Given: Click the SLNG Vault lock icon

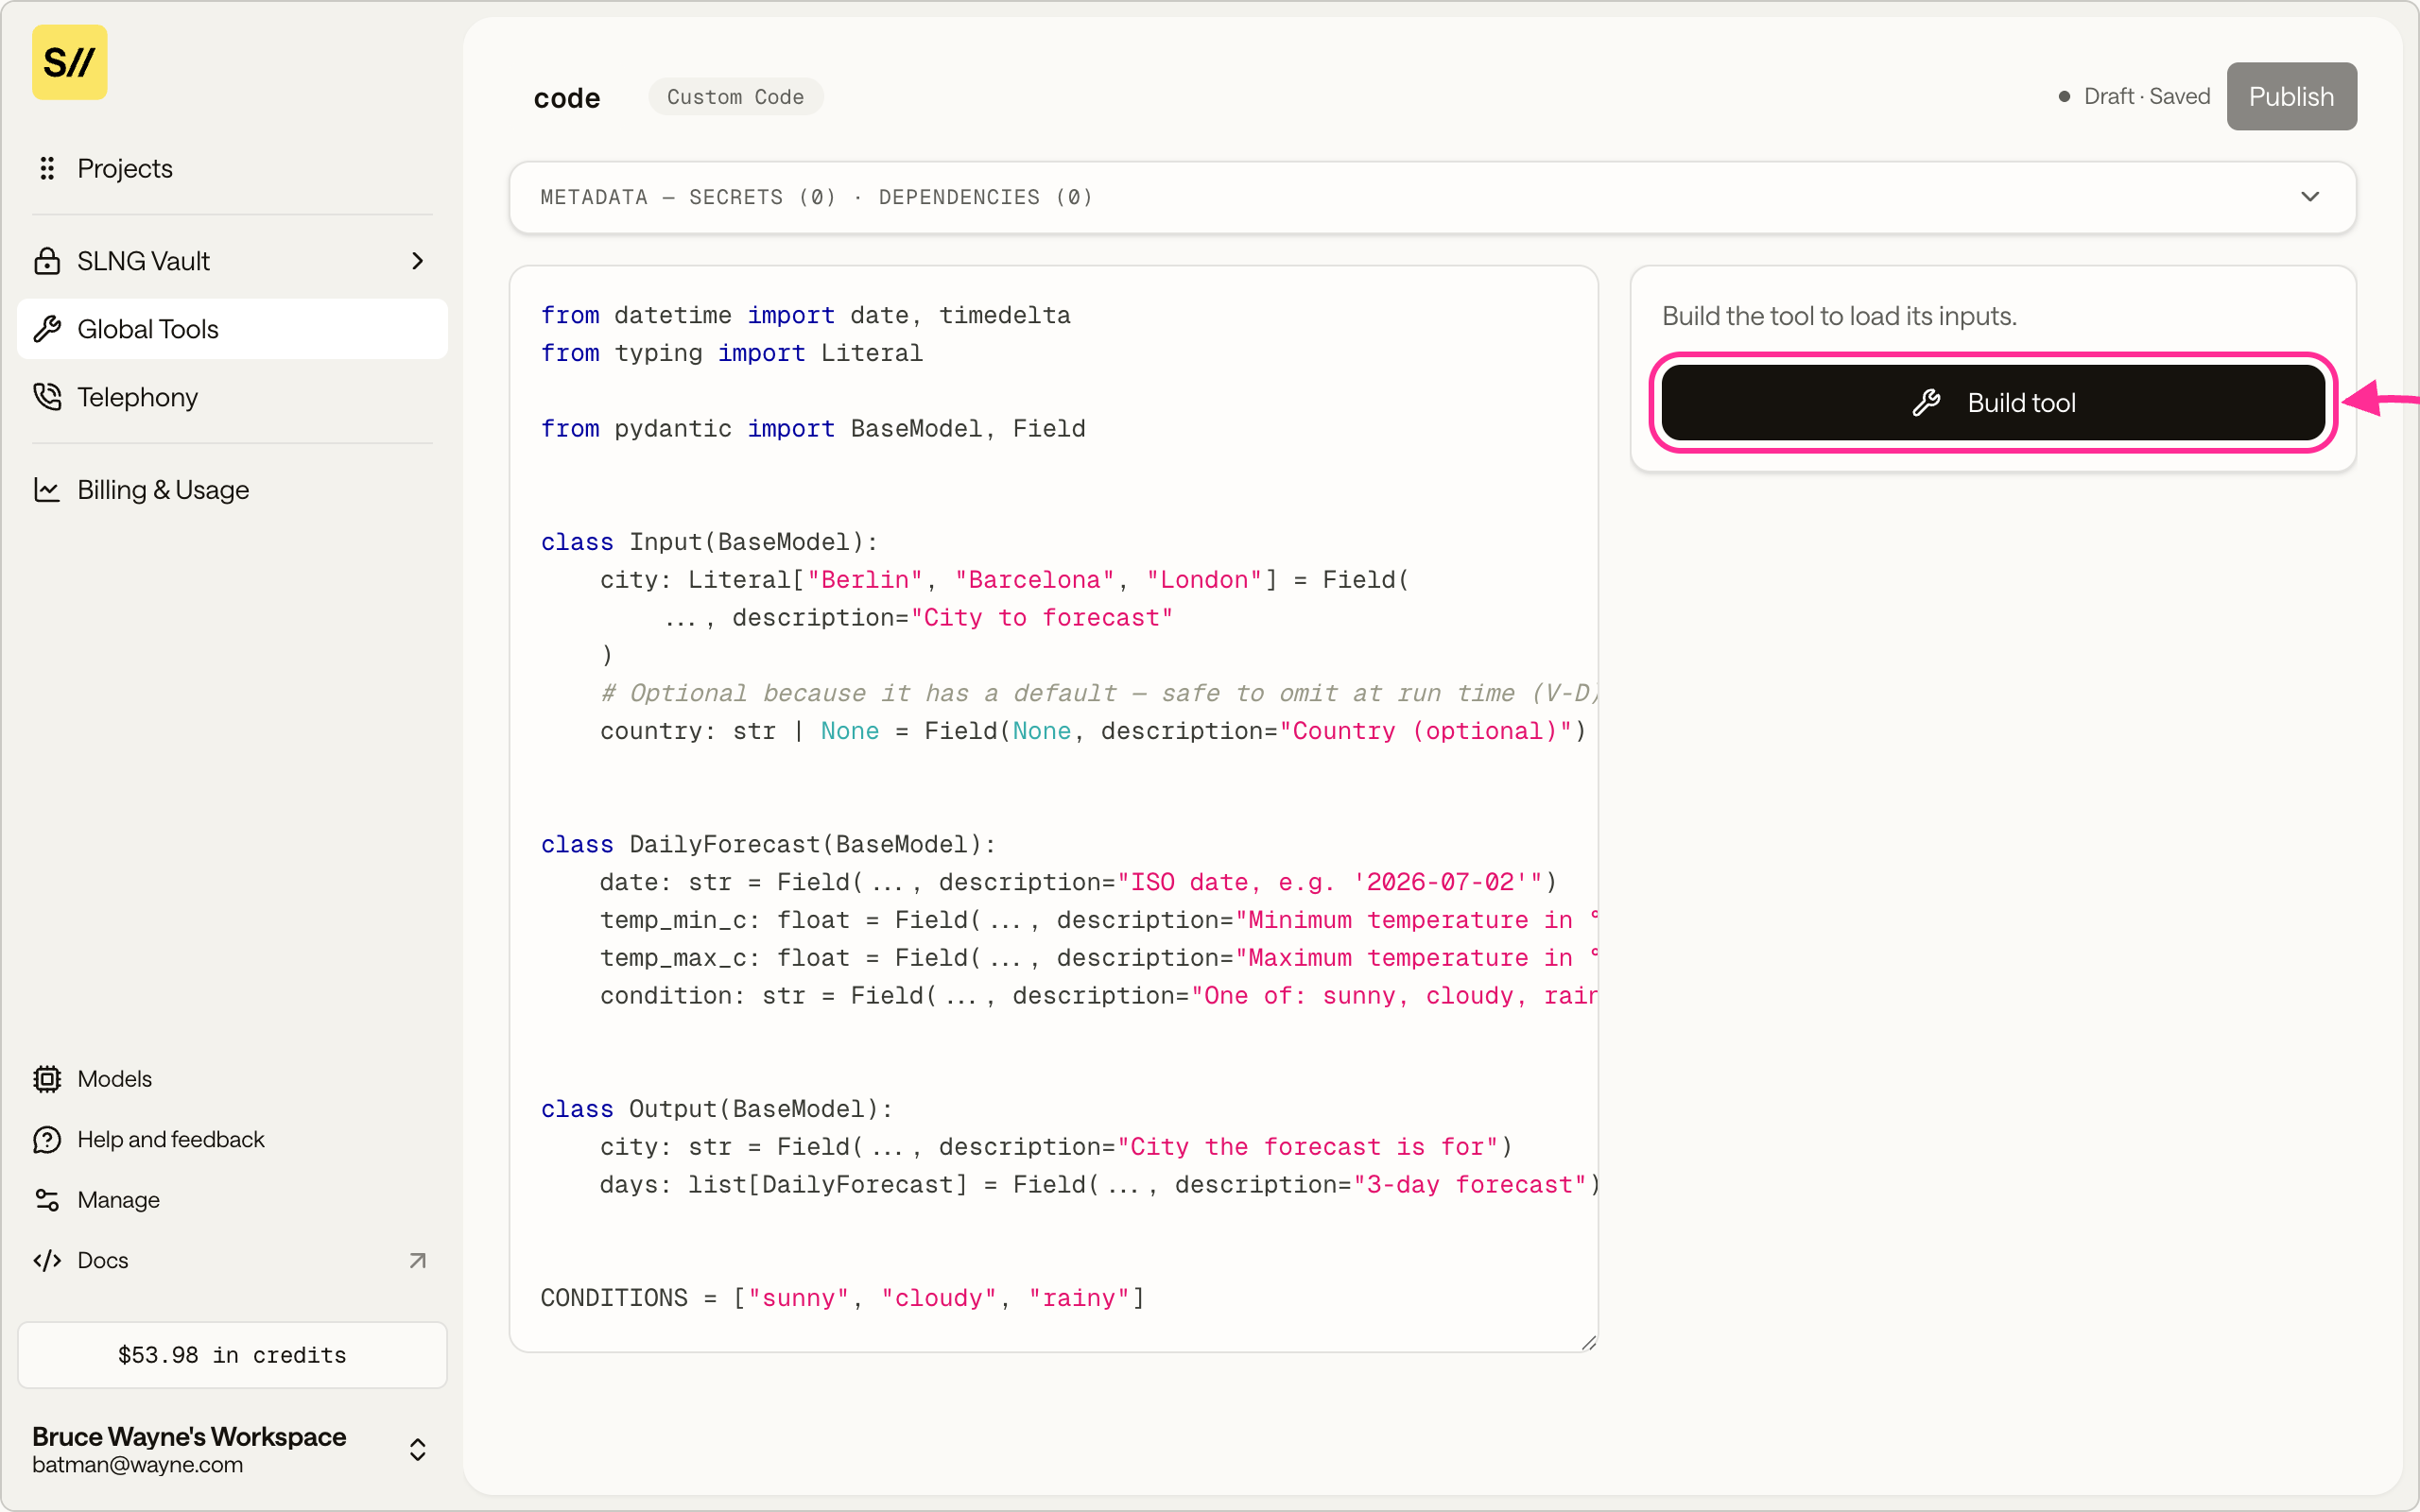Looking at the screenshot, I should pyautogui.click(x=47, y=261).
